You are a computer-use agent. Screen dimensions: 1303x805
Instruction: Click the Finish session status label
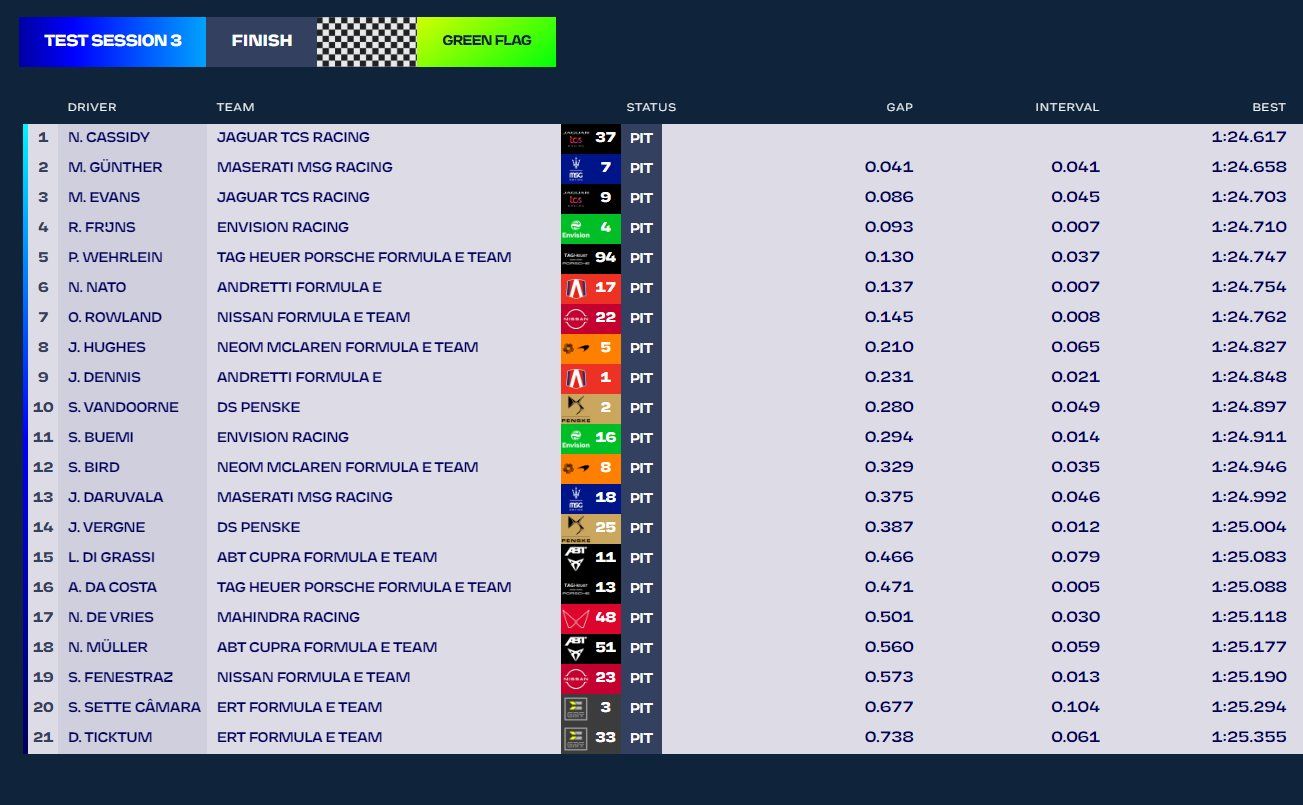coord(261,41)
